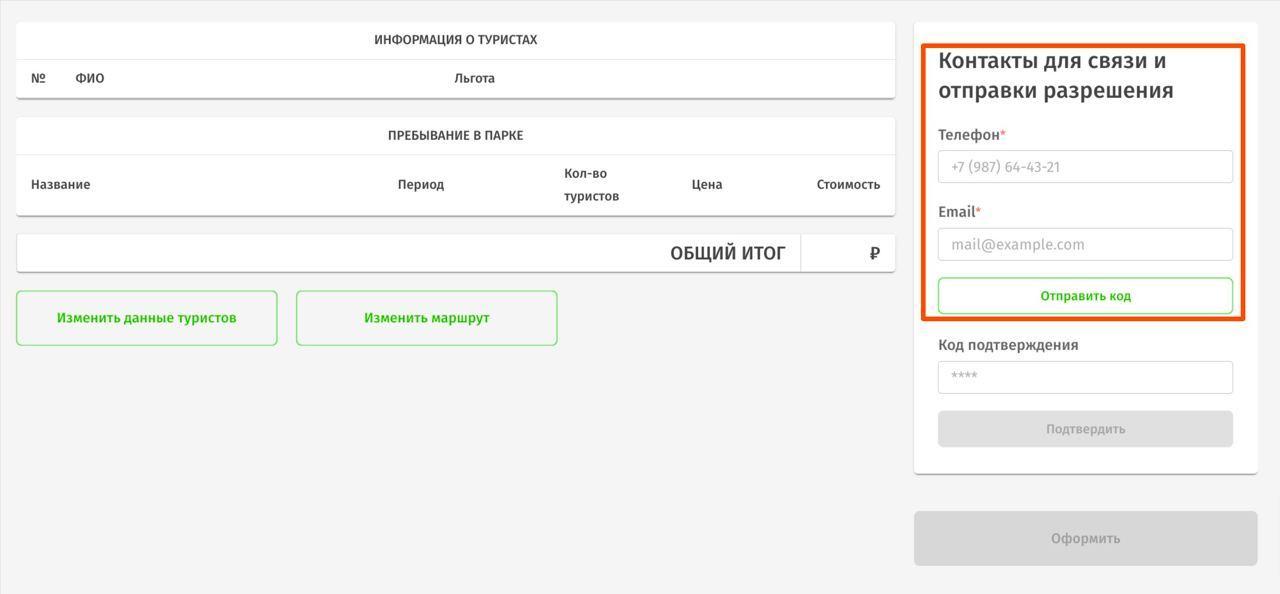Click the confirmation code input field
Screen dimensions: 1280x594
1085,377
